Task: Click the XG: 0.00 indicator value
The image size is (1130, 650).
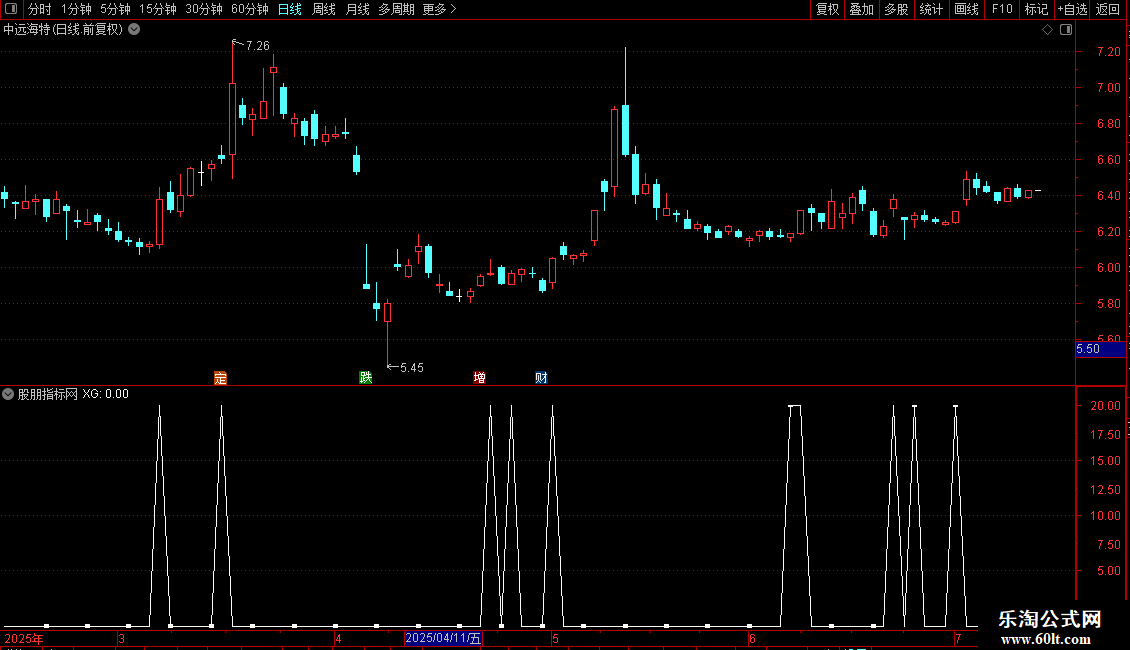Action: click(x=105, y=394)
